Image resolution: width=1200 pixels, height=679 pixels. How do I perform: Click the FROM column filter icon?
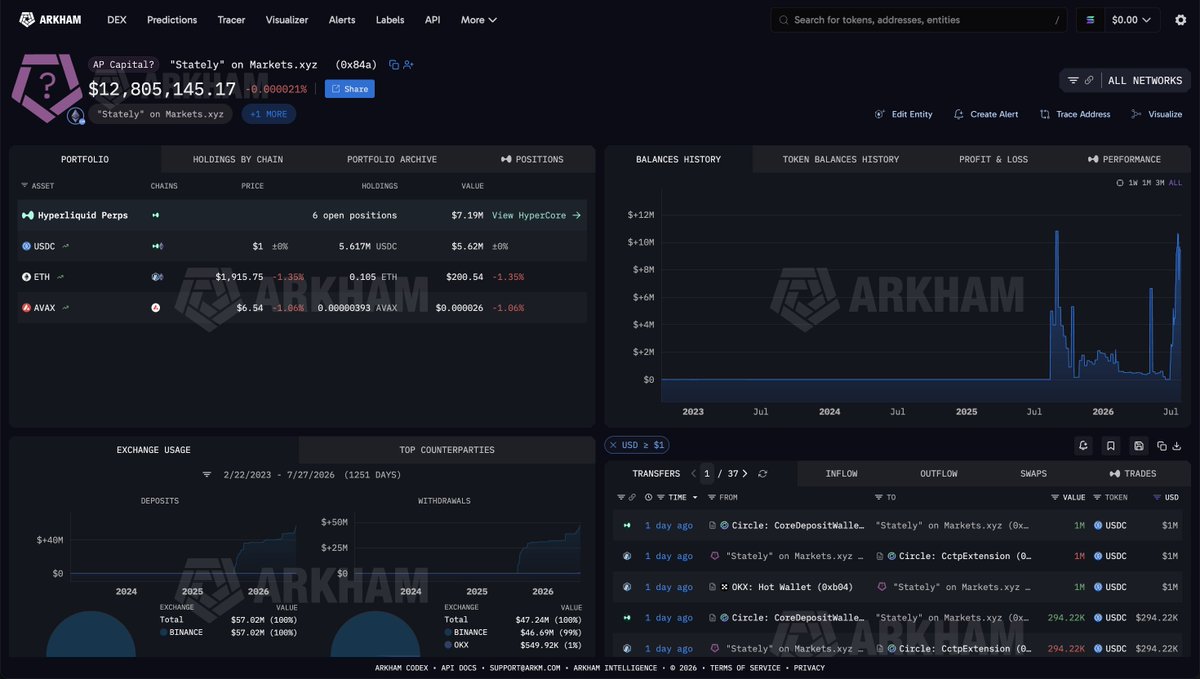(x=711, y=497)
